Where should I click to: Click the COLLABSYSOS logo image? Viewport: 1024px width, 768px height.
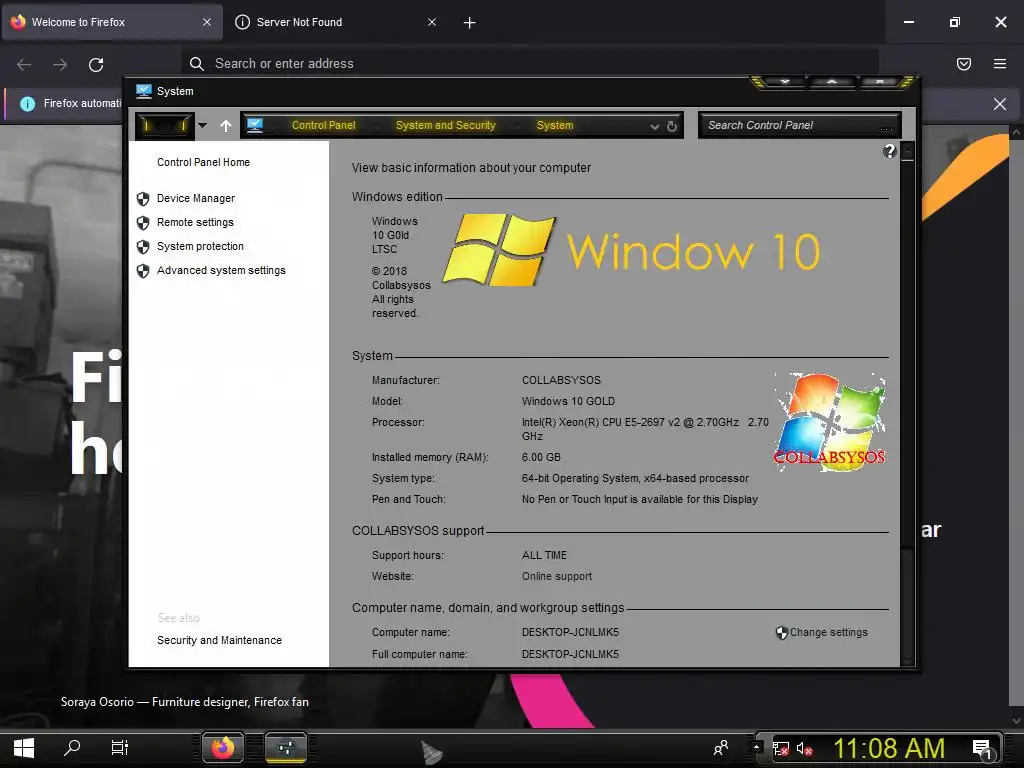click(829, 422)
